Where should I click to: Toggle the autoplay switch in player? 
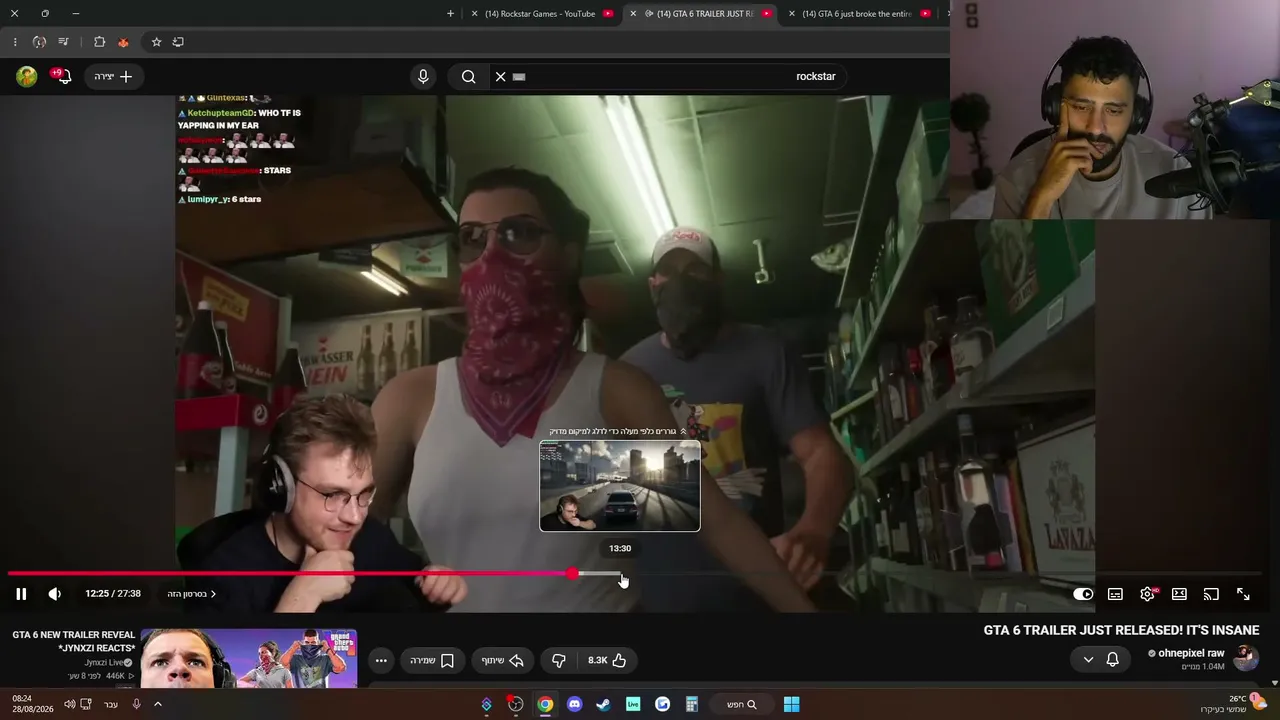(1083, 594)
